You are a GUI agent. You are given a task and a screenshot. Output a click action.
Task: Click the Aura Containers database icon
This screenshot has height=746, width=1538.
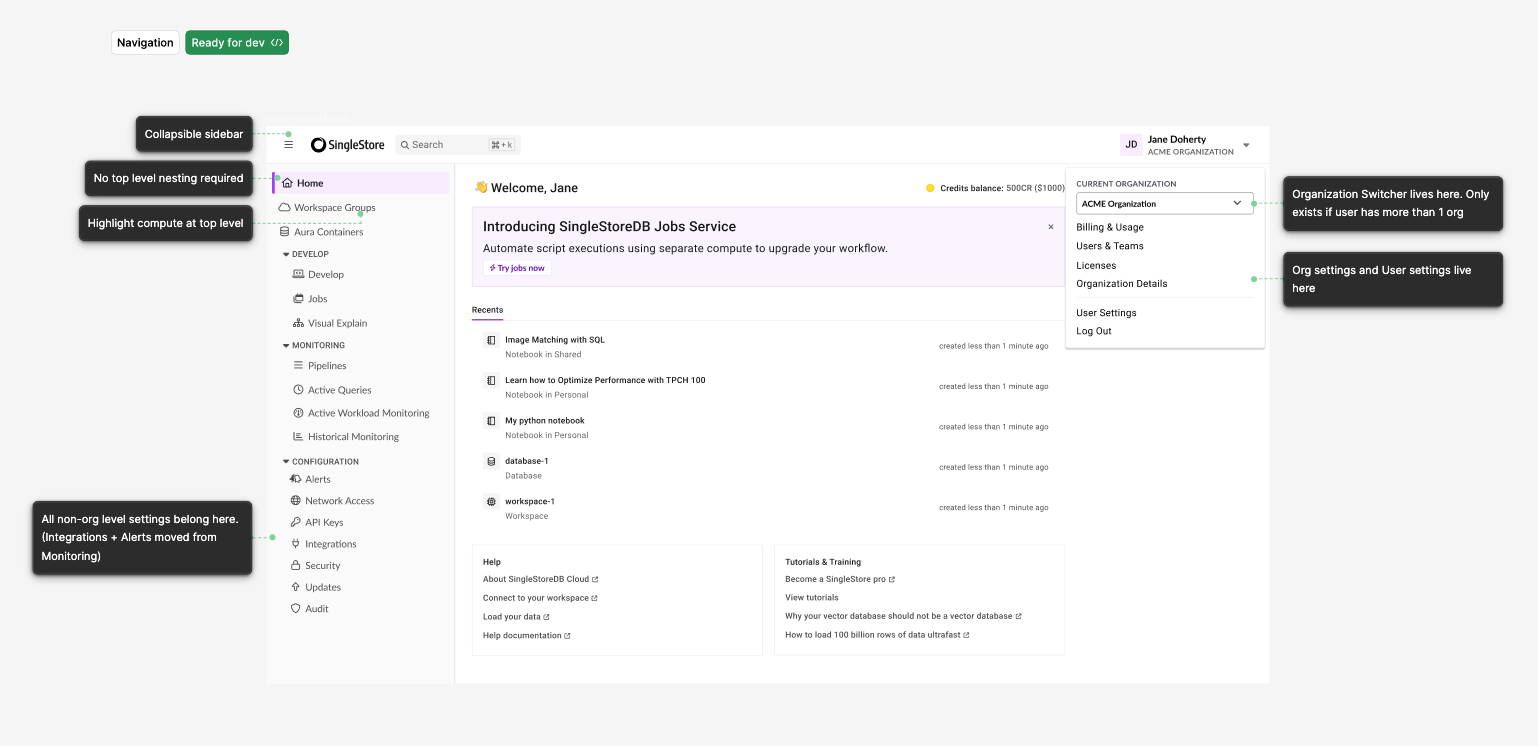tap(284, 232)
